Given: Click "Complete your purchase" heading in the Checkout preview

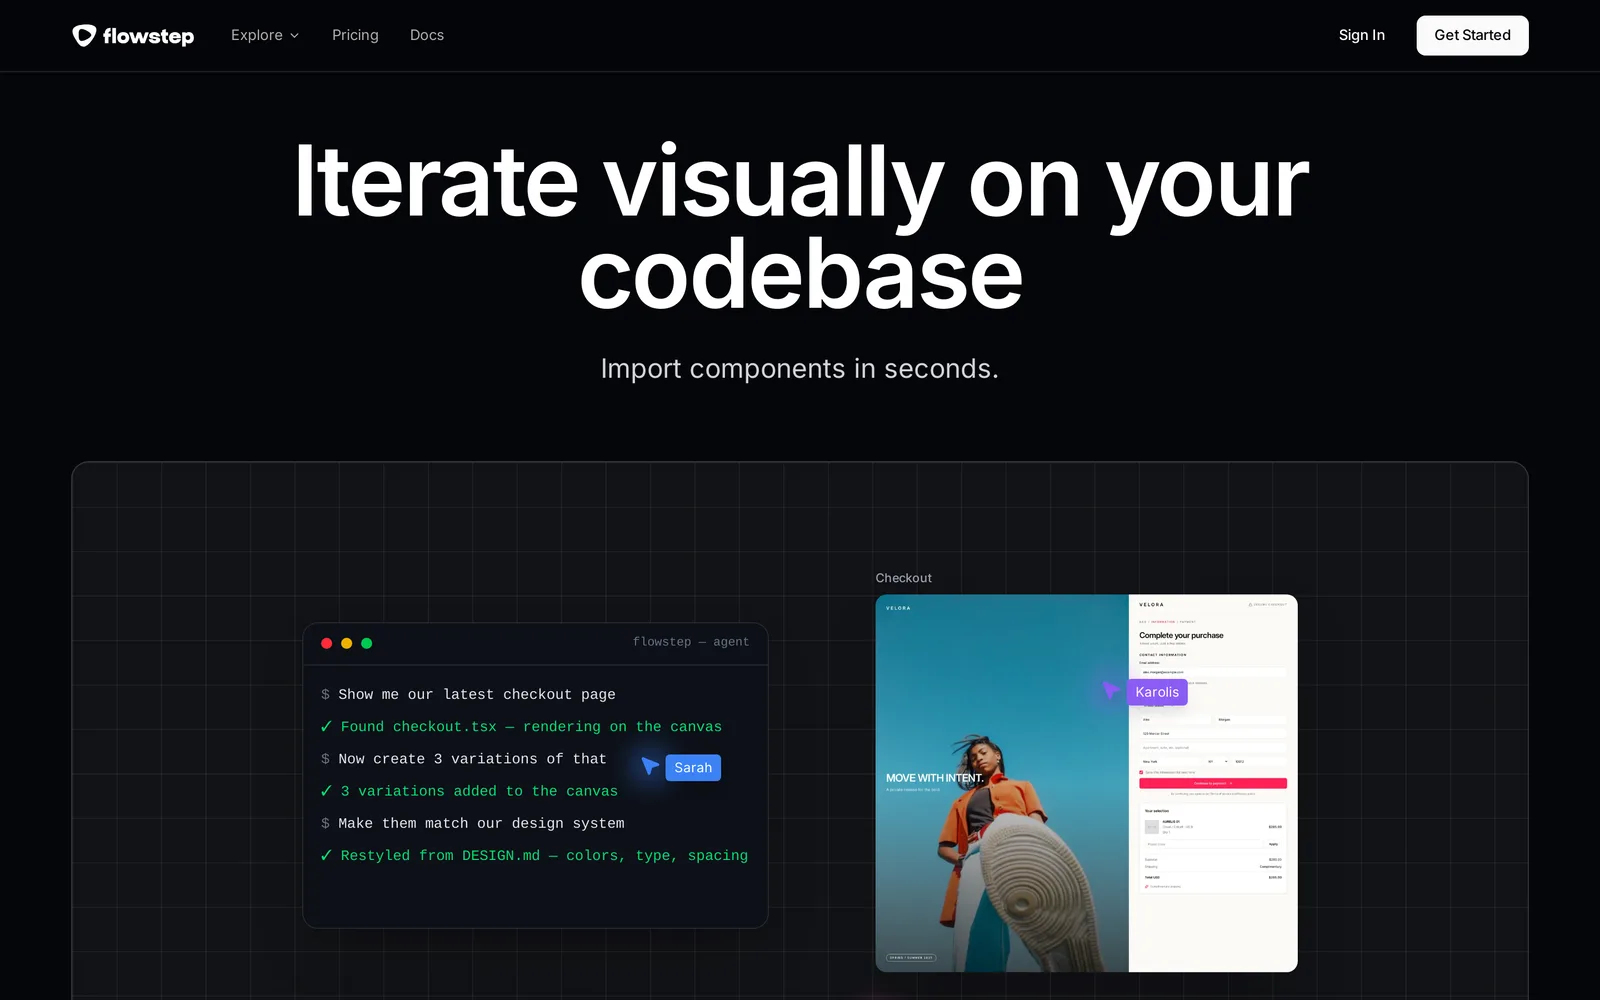Looking at the screenshot, I should [x=1181, y=635].
